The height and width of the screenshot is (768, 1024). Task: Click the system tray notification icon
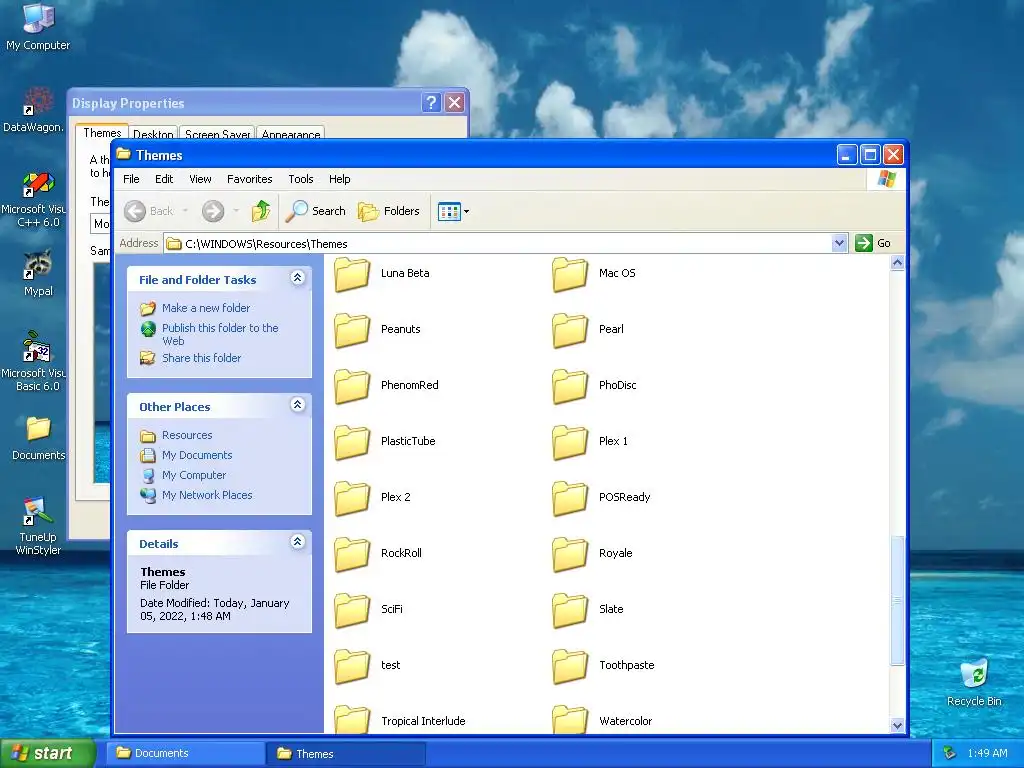pyautogui.click(x=950, y=753)
